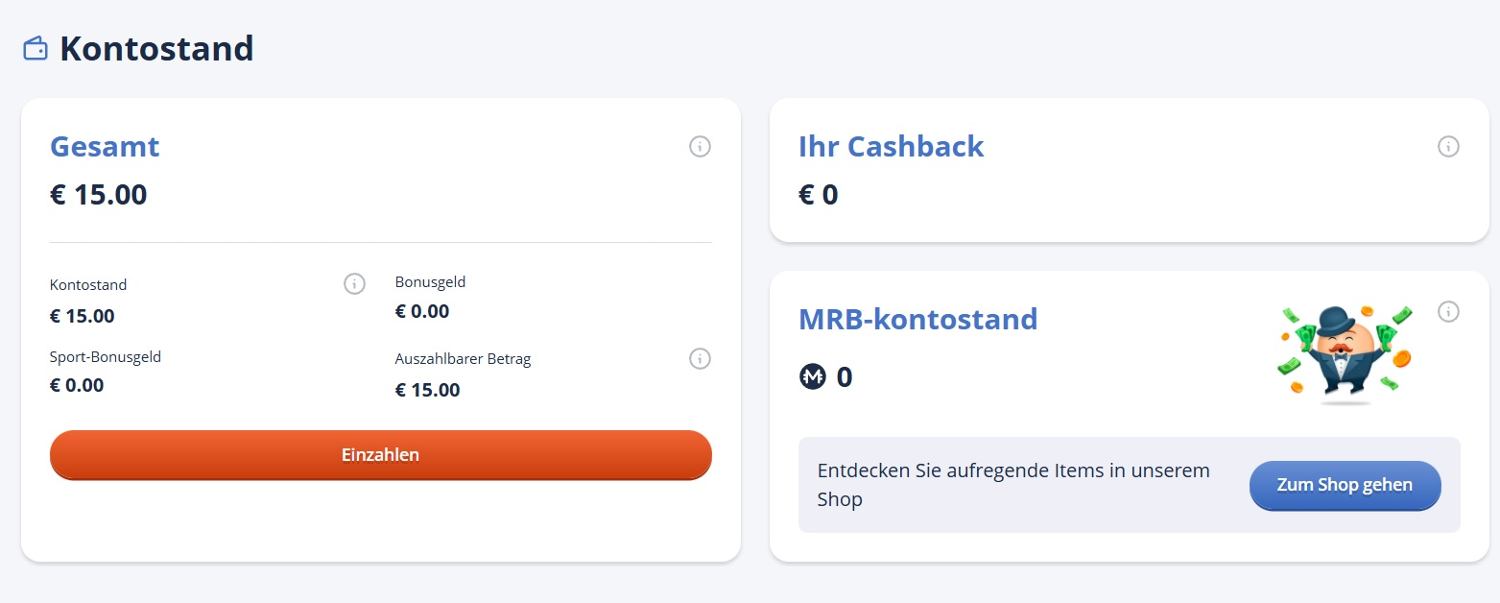Open info icon in Ihr Cashback card

[1448, 147]
